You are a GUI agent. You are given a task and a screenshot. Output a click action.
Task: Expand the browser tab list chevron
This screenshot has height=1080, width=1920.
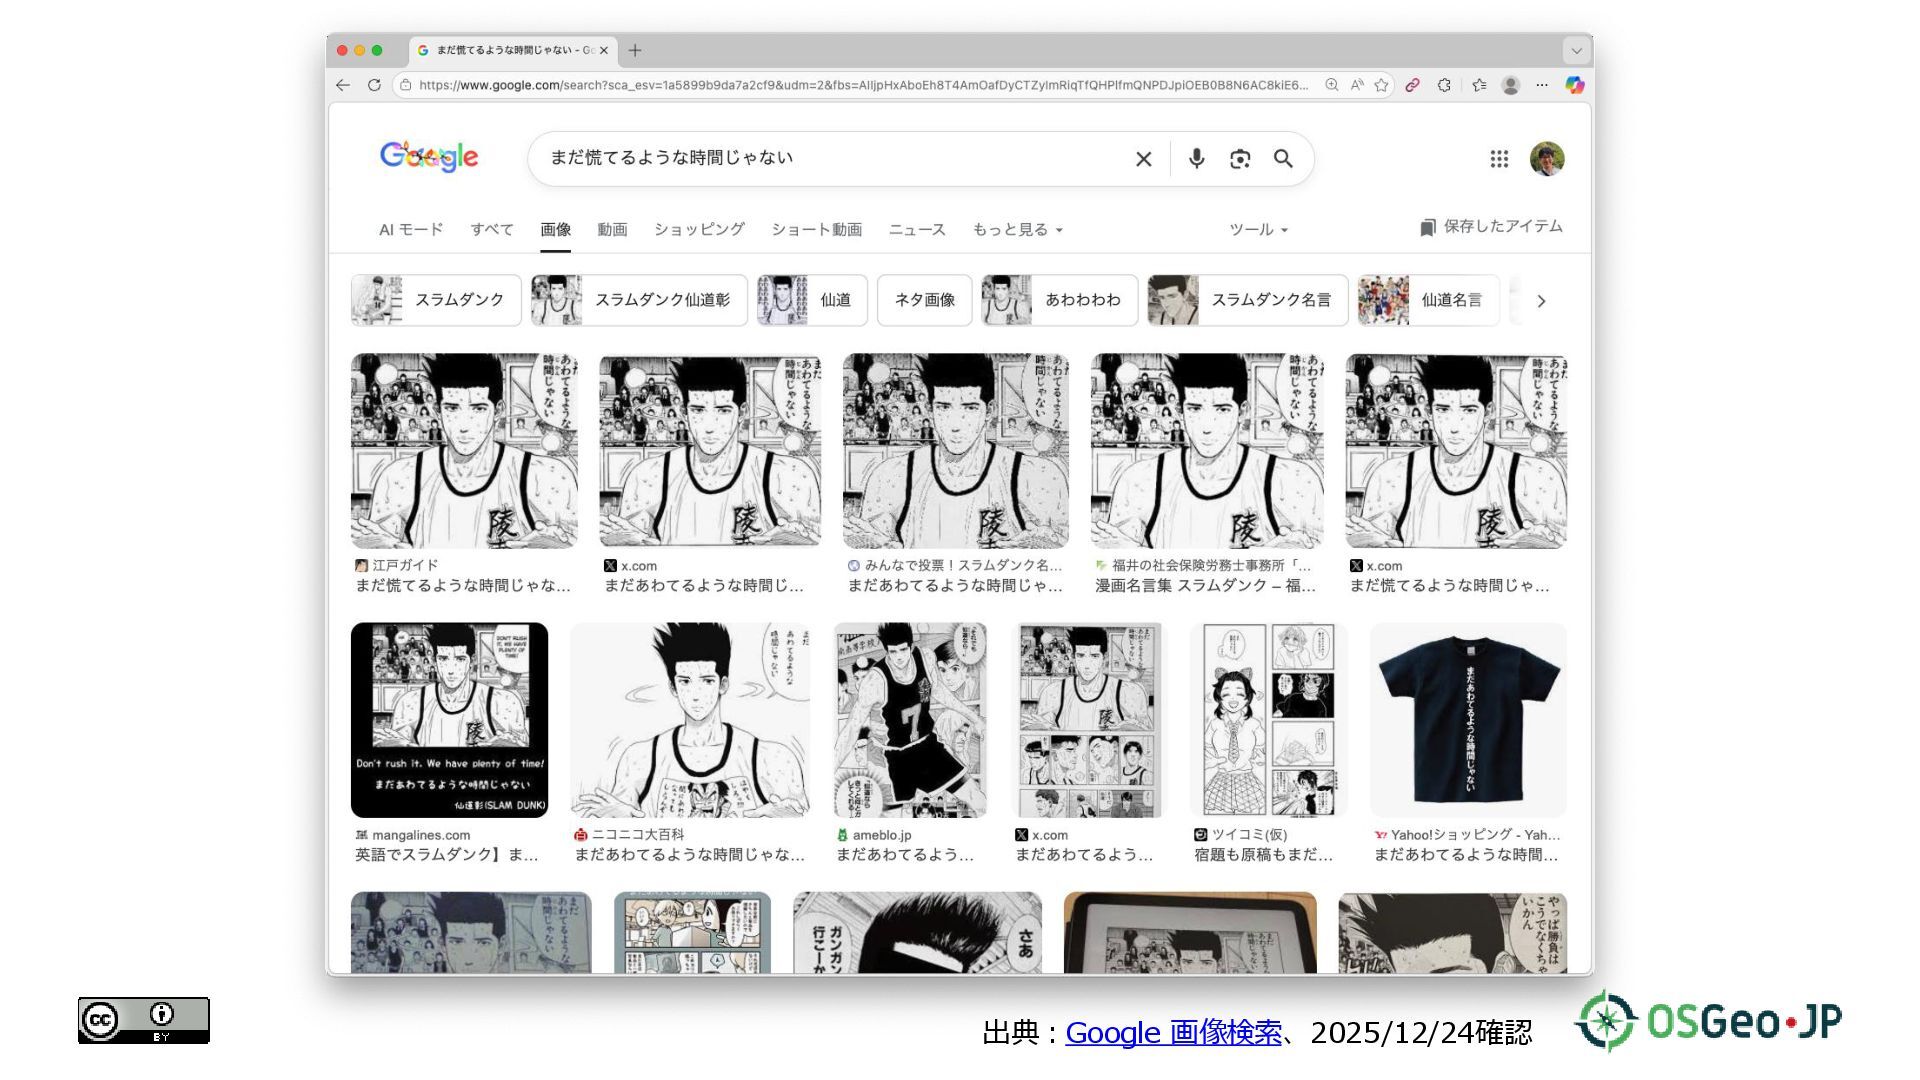click(1576, 50)
